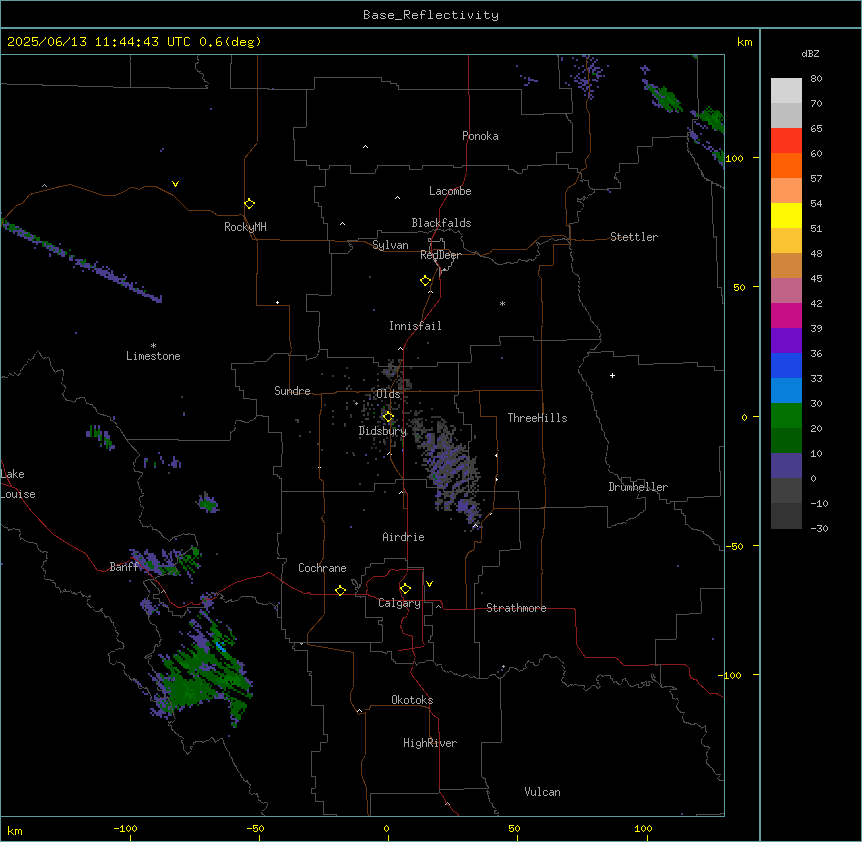Click the Blackfalds city label
Screen dimensions: 862x842
pos(441,223)
